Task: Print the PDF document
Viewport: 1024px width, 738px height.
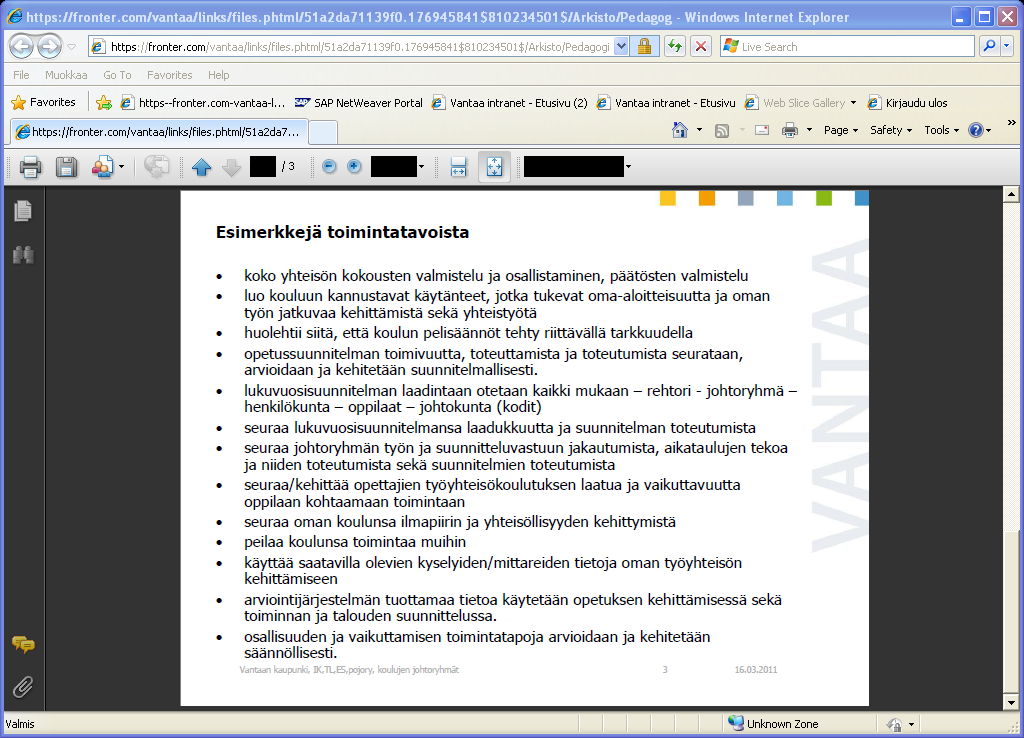Action: coord(30,167)
